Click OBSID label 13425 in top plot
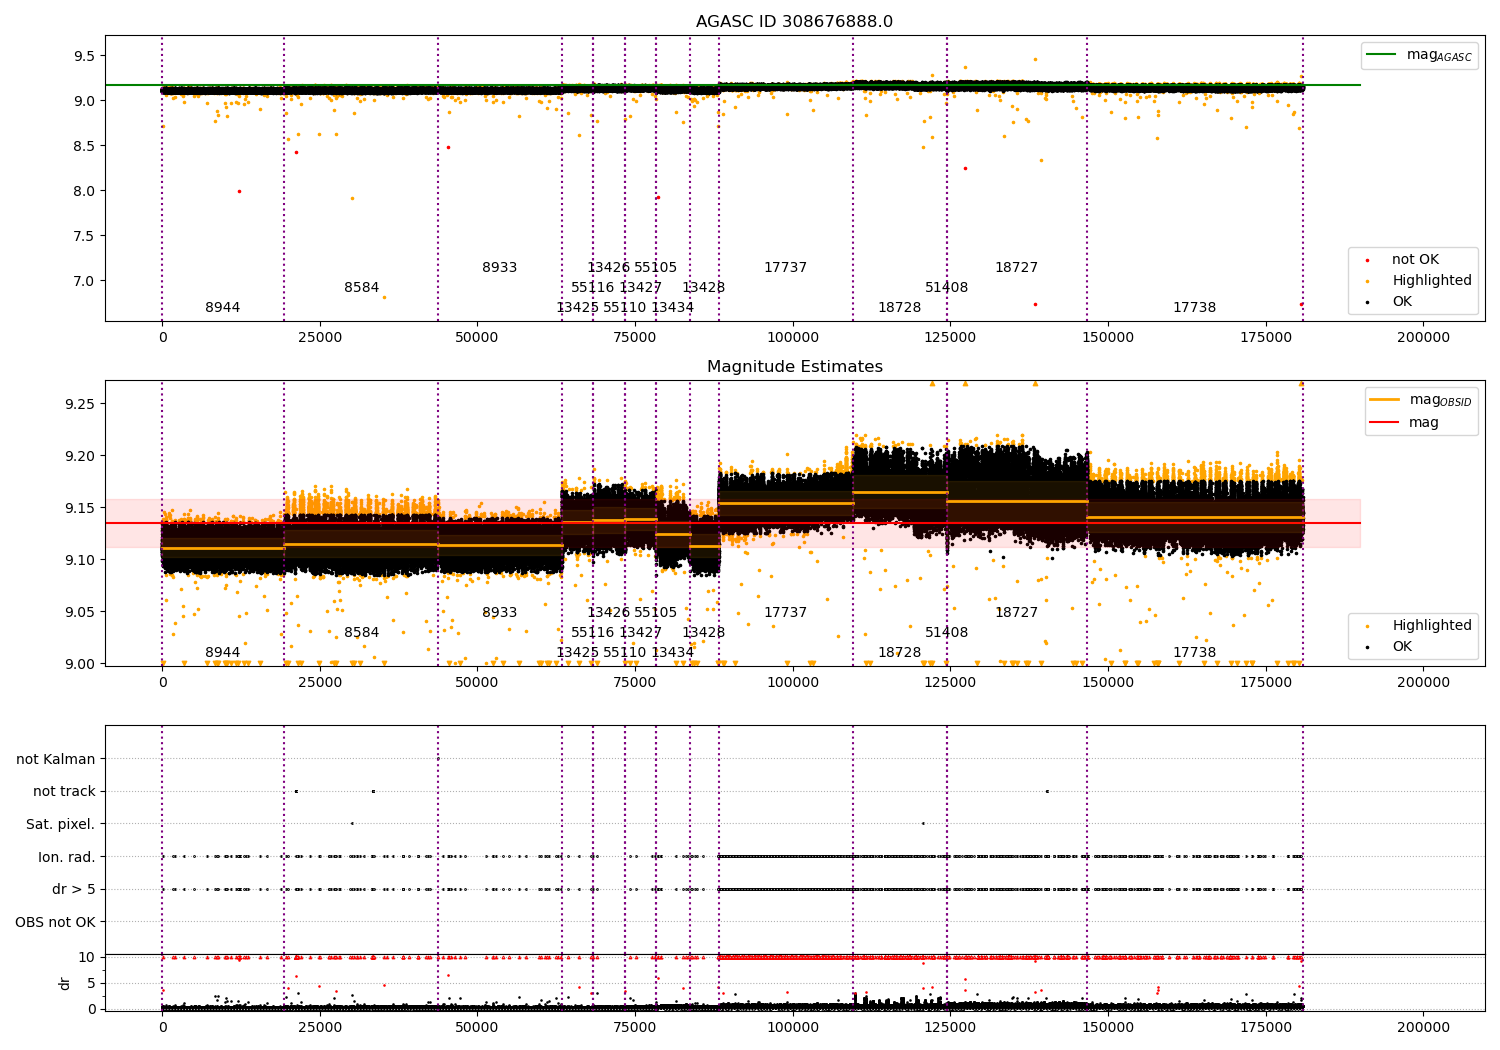Image resolution: width=1500 pixels, height=1050 pixels. (577, 308)
